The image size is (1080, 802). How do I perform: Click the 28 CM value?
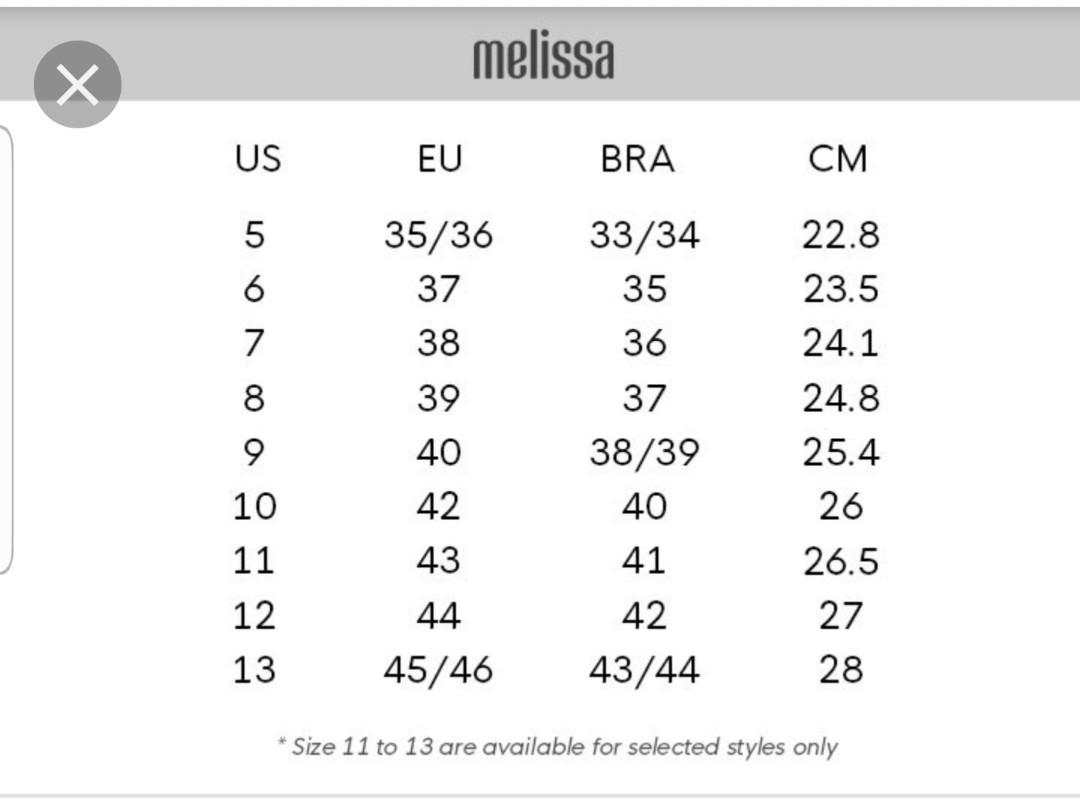click(x=840, y=669)
